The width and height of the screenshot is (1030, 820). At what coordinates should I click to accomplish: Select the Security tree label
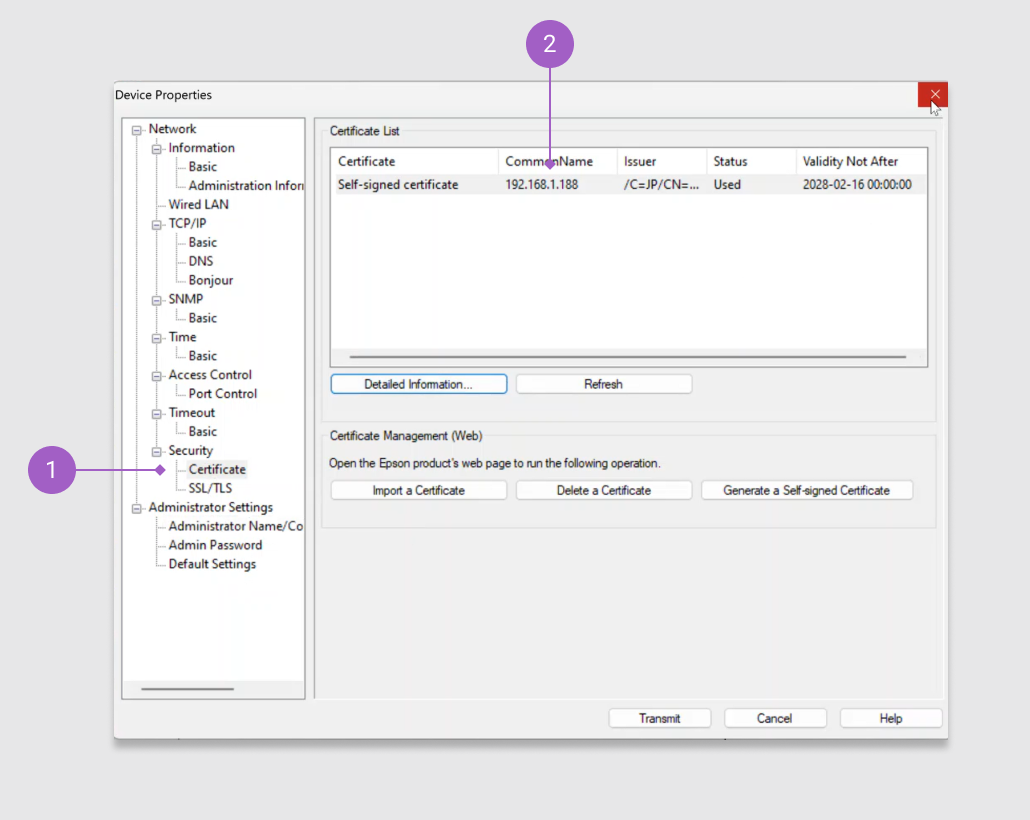190,451
